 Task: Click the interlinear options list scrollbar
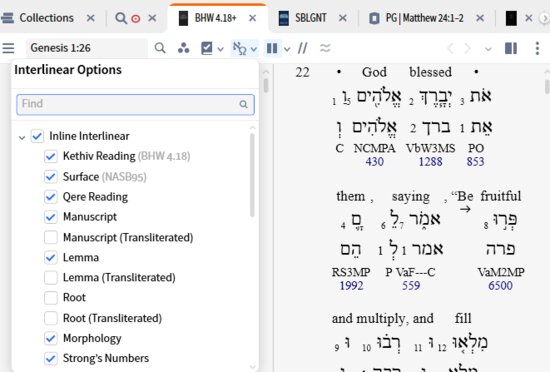pyautogui.click(x=252, y=175)
